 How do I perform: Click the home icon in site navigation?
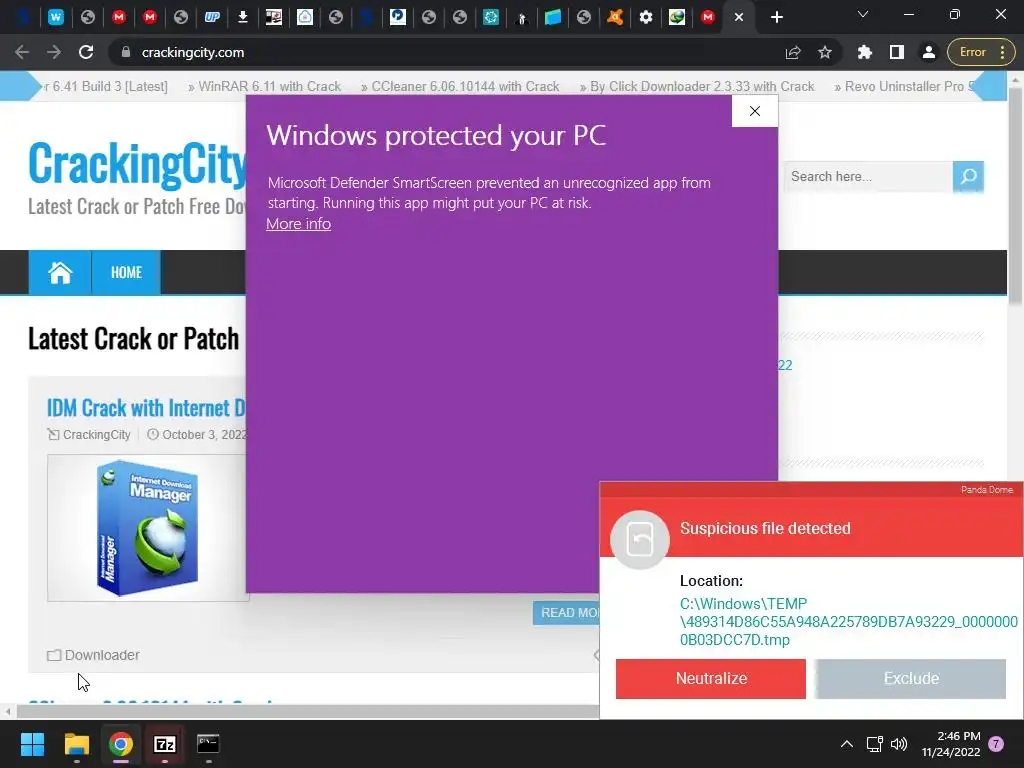click(x=60, y=272)
